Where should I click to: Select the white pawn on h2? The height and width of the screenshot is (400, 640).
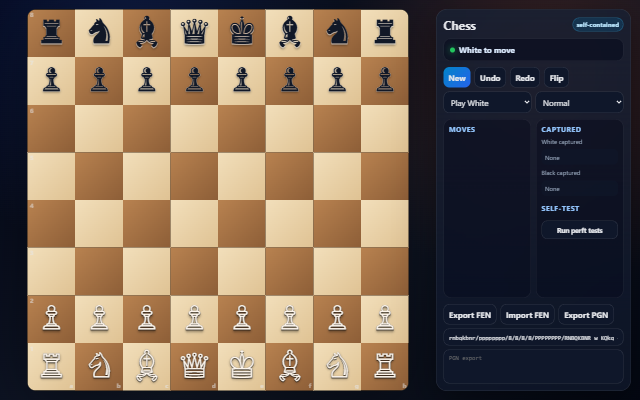tap(384, 319)
